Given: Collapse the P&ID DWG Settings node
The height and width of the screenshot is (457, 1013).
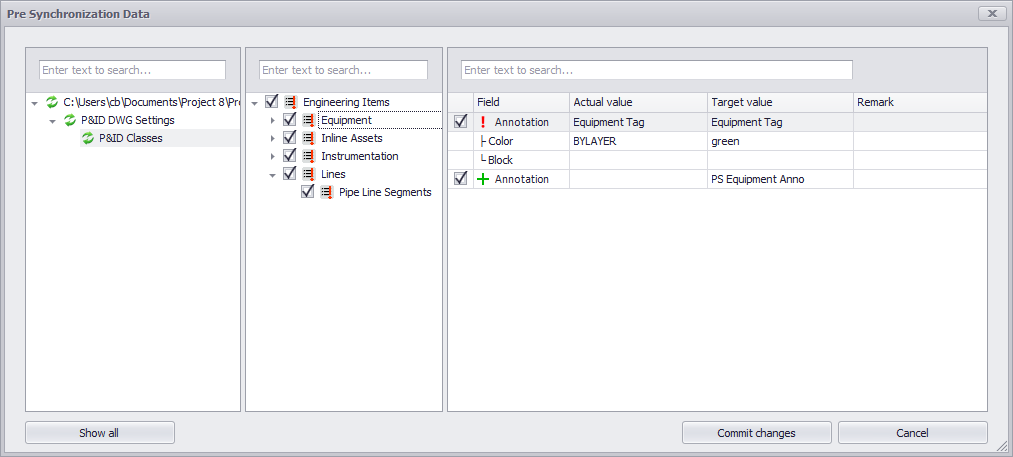Looking at the screenshot, I should [53, 121].
